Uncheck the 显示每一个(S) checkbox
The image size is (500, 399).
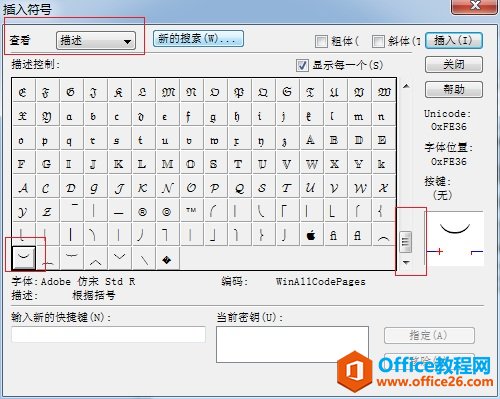click(x=302, y=65)
